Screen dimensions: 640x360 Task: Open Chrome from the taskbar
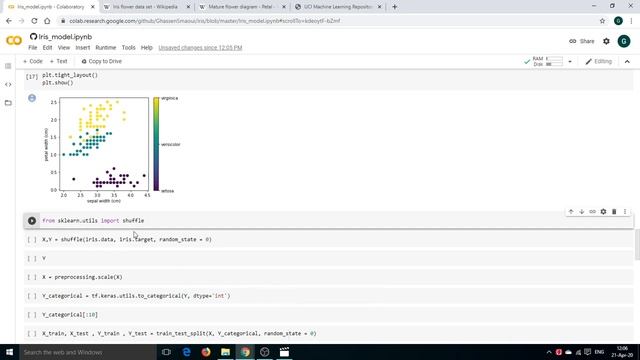tap(245, 352)
